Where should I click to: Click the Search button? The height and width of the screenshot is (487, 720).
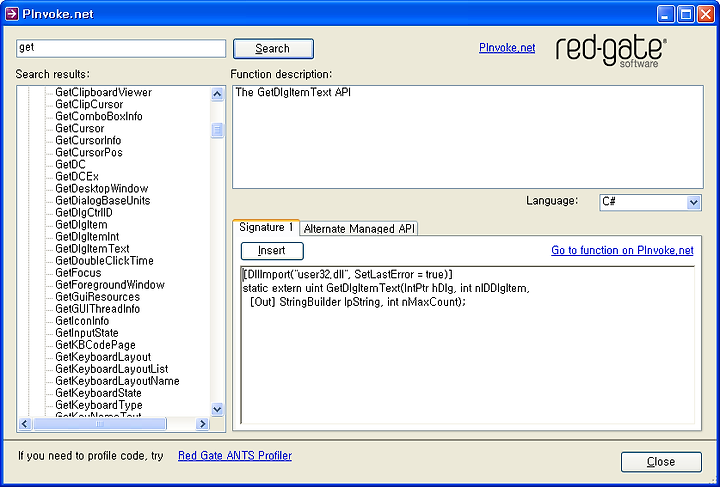point(273,49)
